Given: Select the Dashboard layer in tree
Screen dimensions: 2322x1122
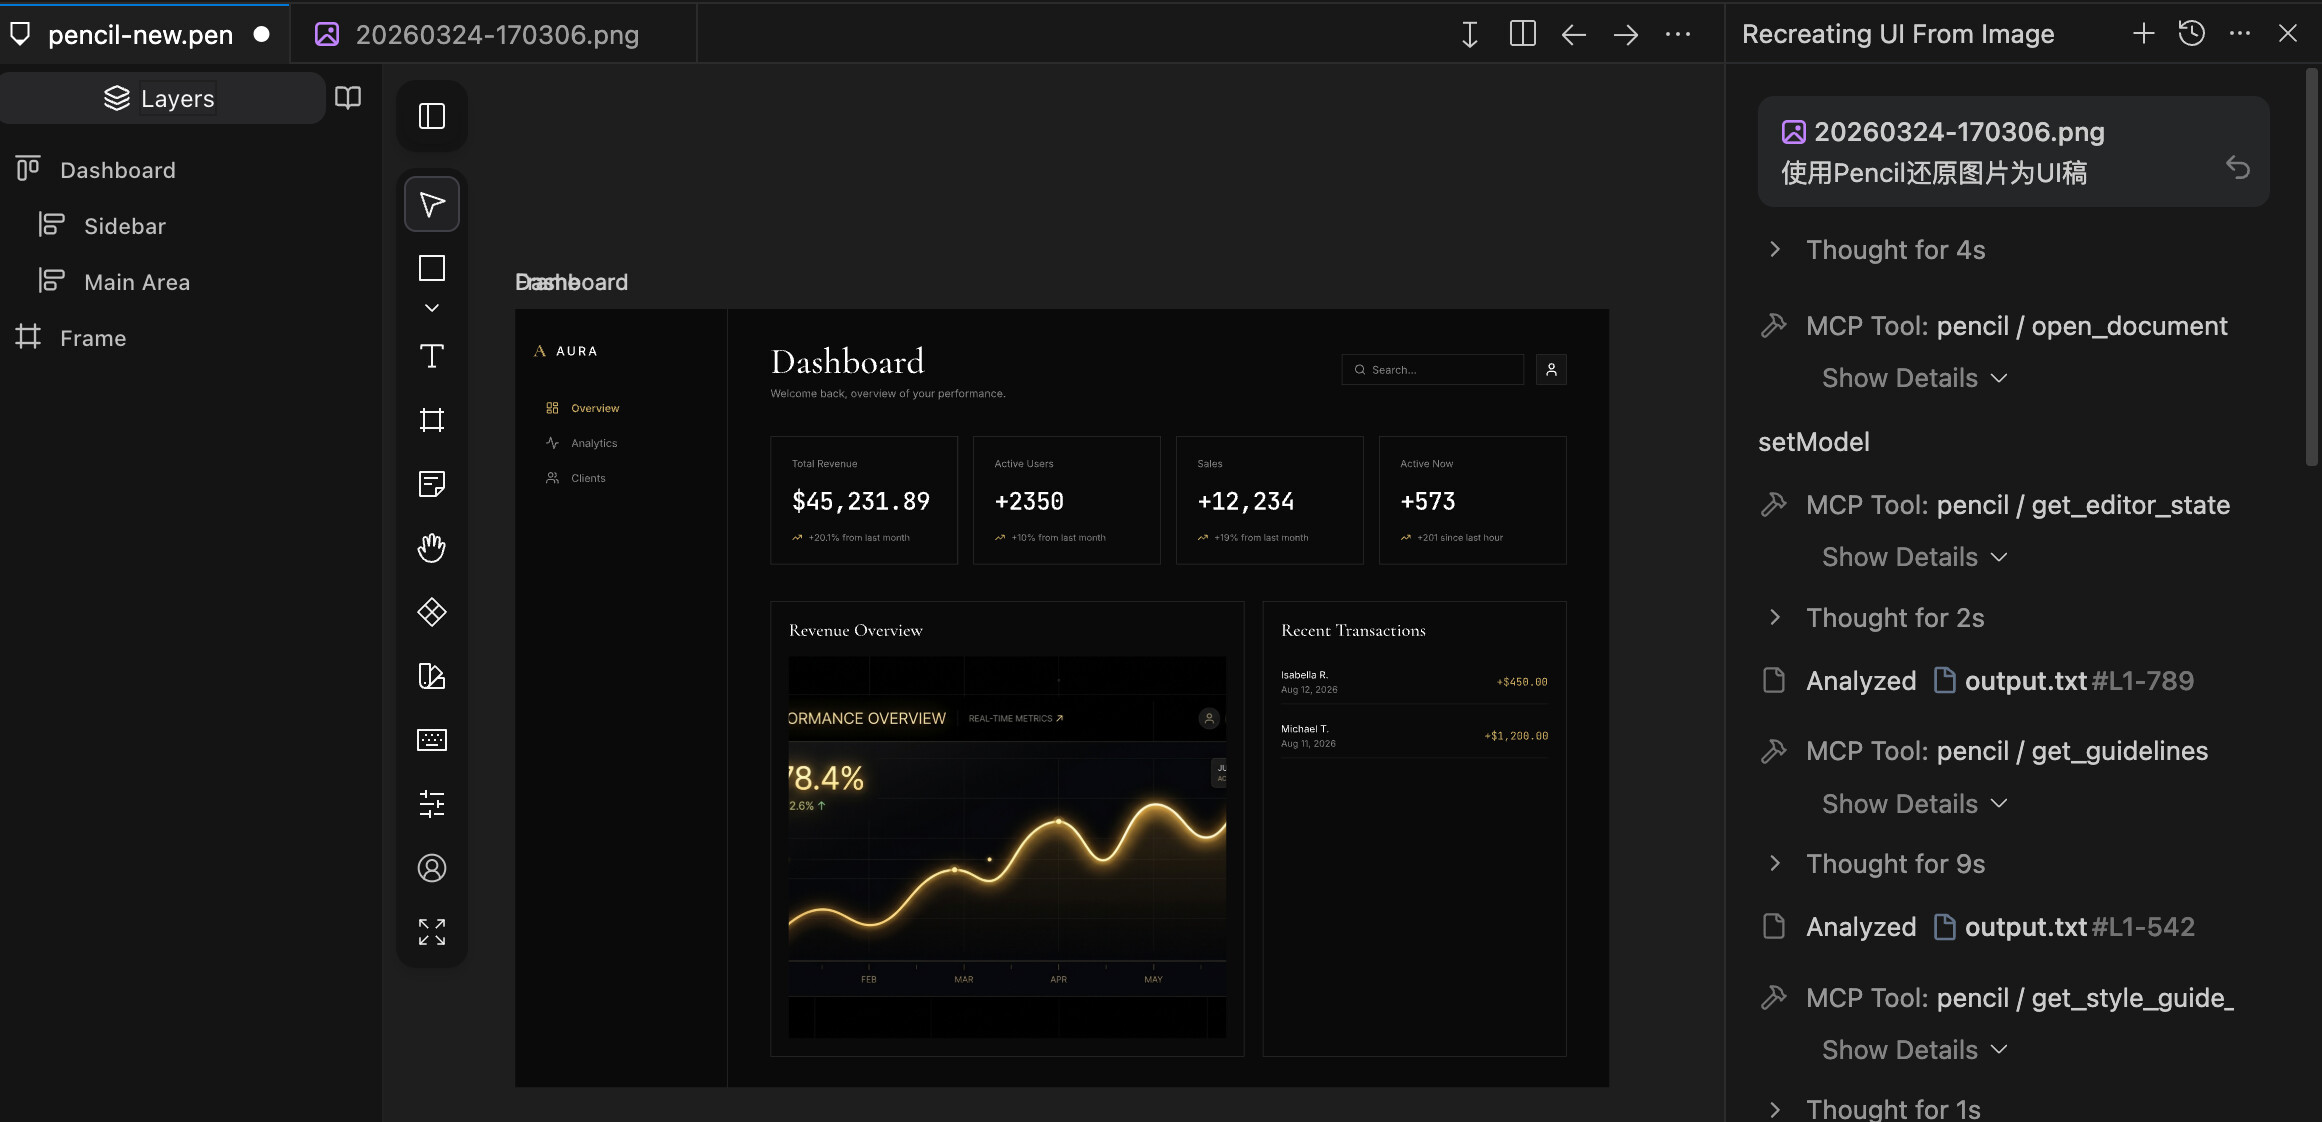Looking at the screenshot, I should tap(118, 170).
